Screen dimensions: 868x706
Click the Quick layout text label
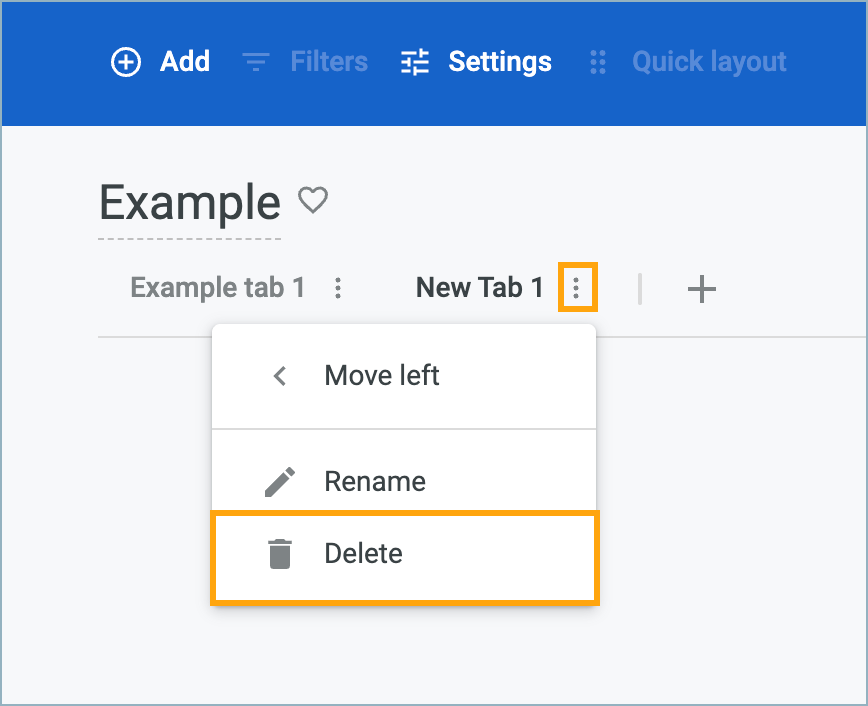click(x=709, y=62)
